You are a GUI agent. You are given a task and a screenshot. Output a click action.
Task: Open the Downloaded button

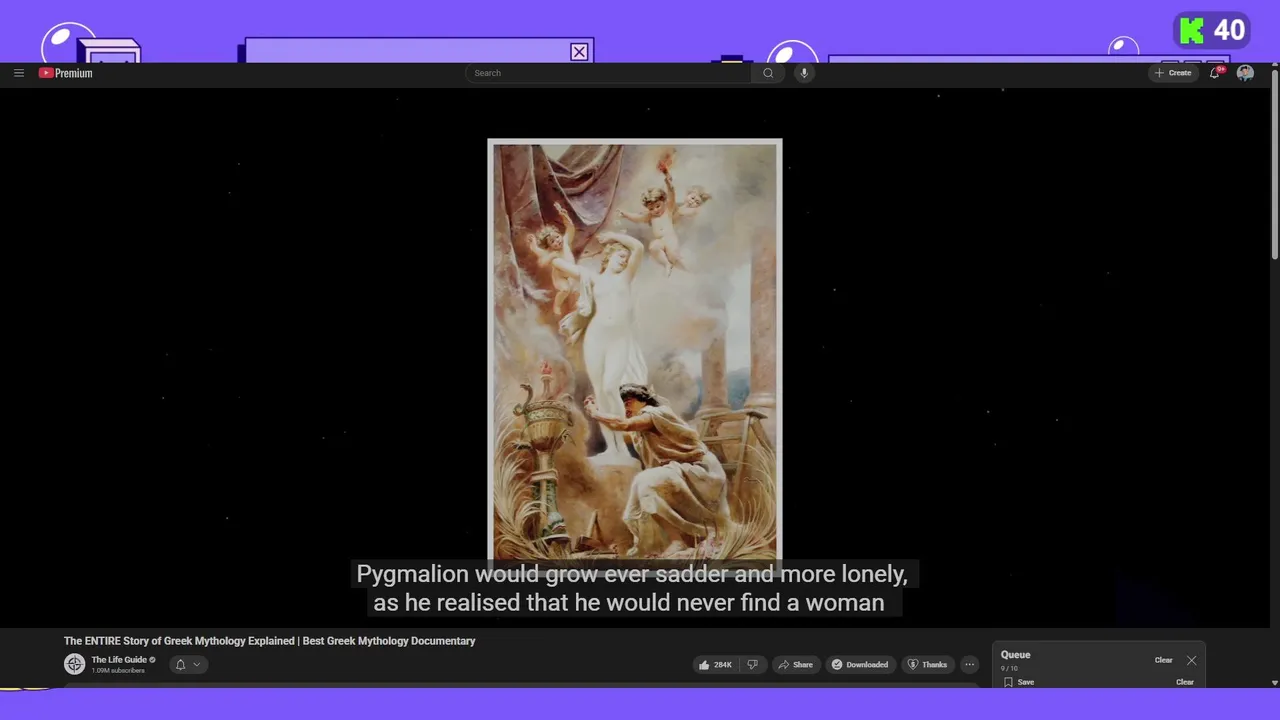pos(860,664)
